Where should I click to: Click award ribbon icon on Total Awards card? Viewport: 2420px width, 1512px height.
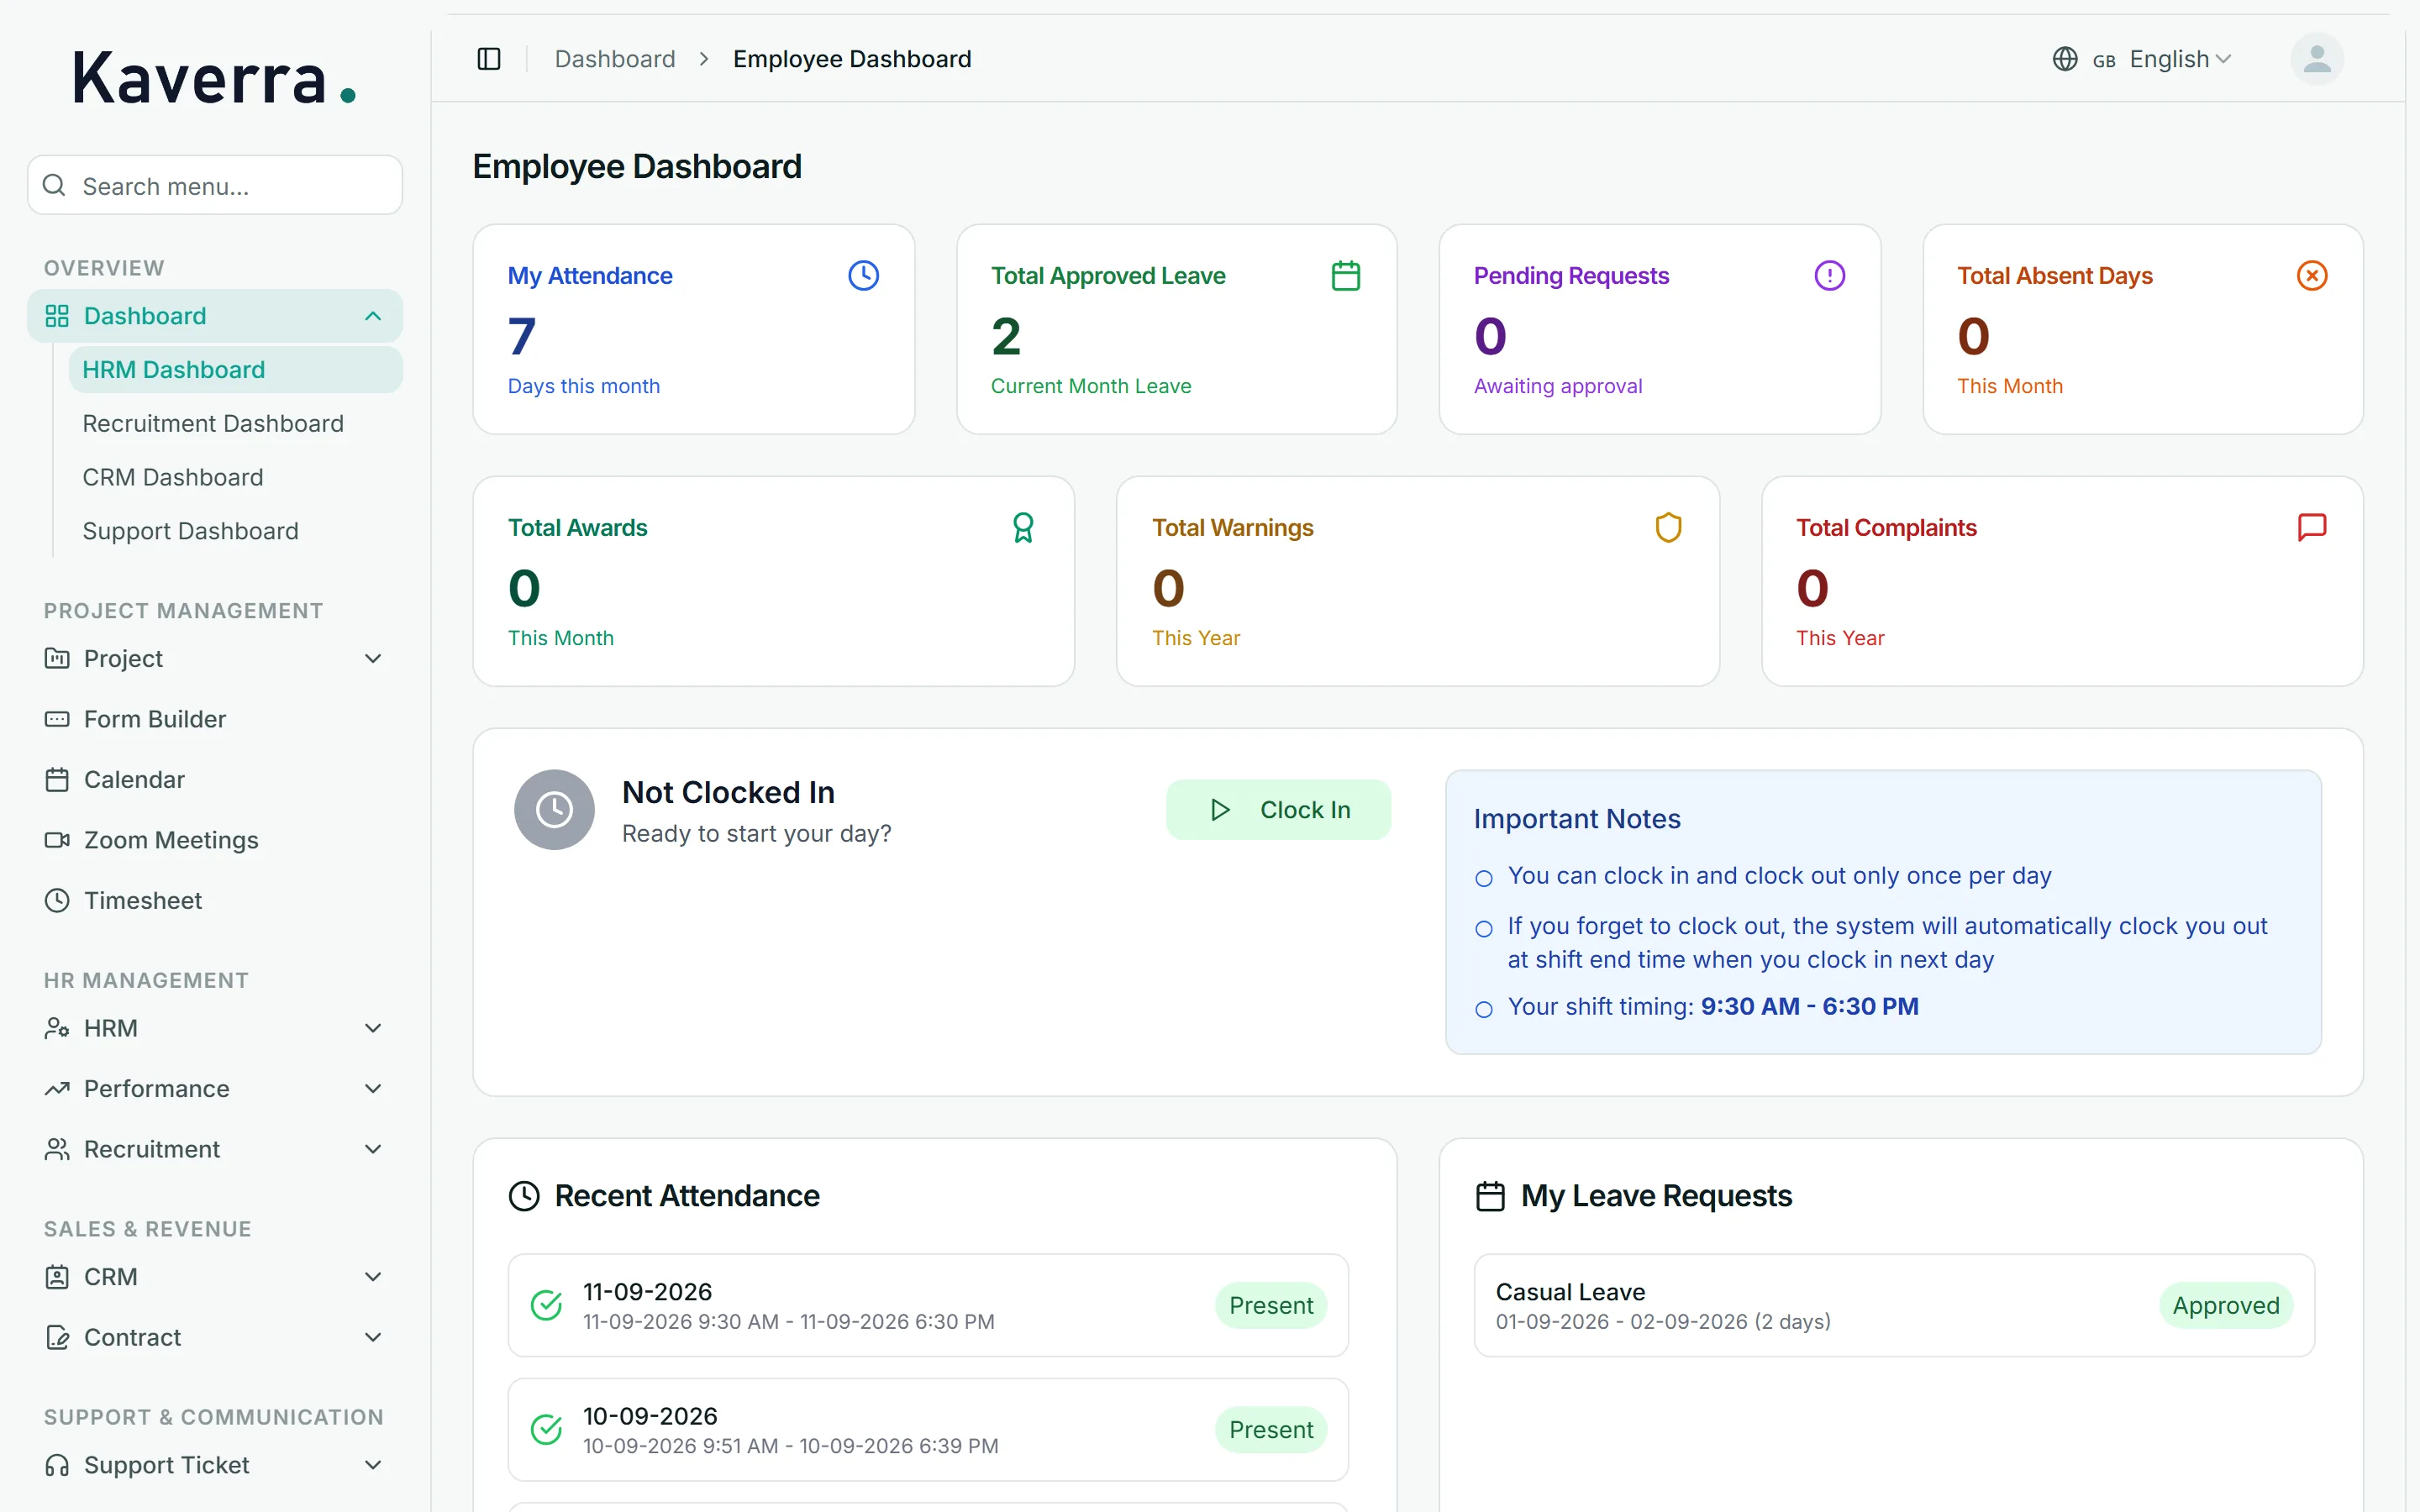point(1023,527)
